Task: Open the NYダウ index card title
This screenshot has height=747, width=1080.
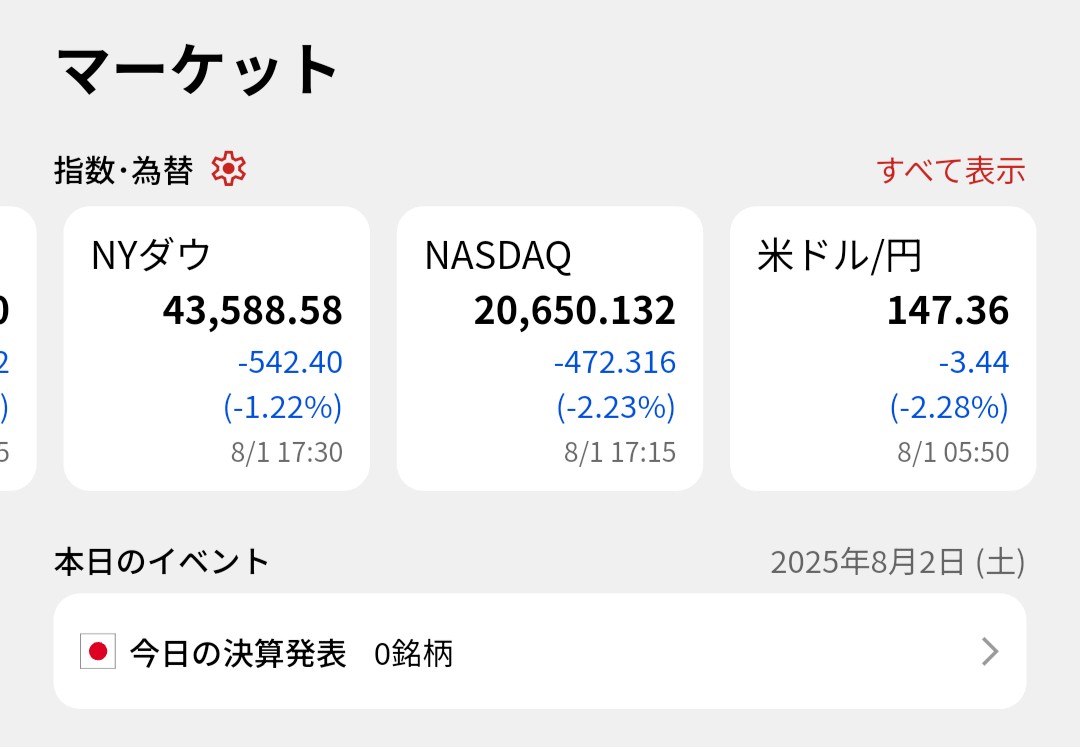Action: pyautogui.click(x=151, y=256)
